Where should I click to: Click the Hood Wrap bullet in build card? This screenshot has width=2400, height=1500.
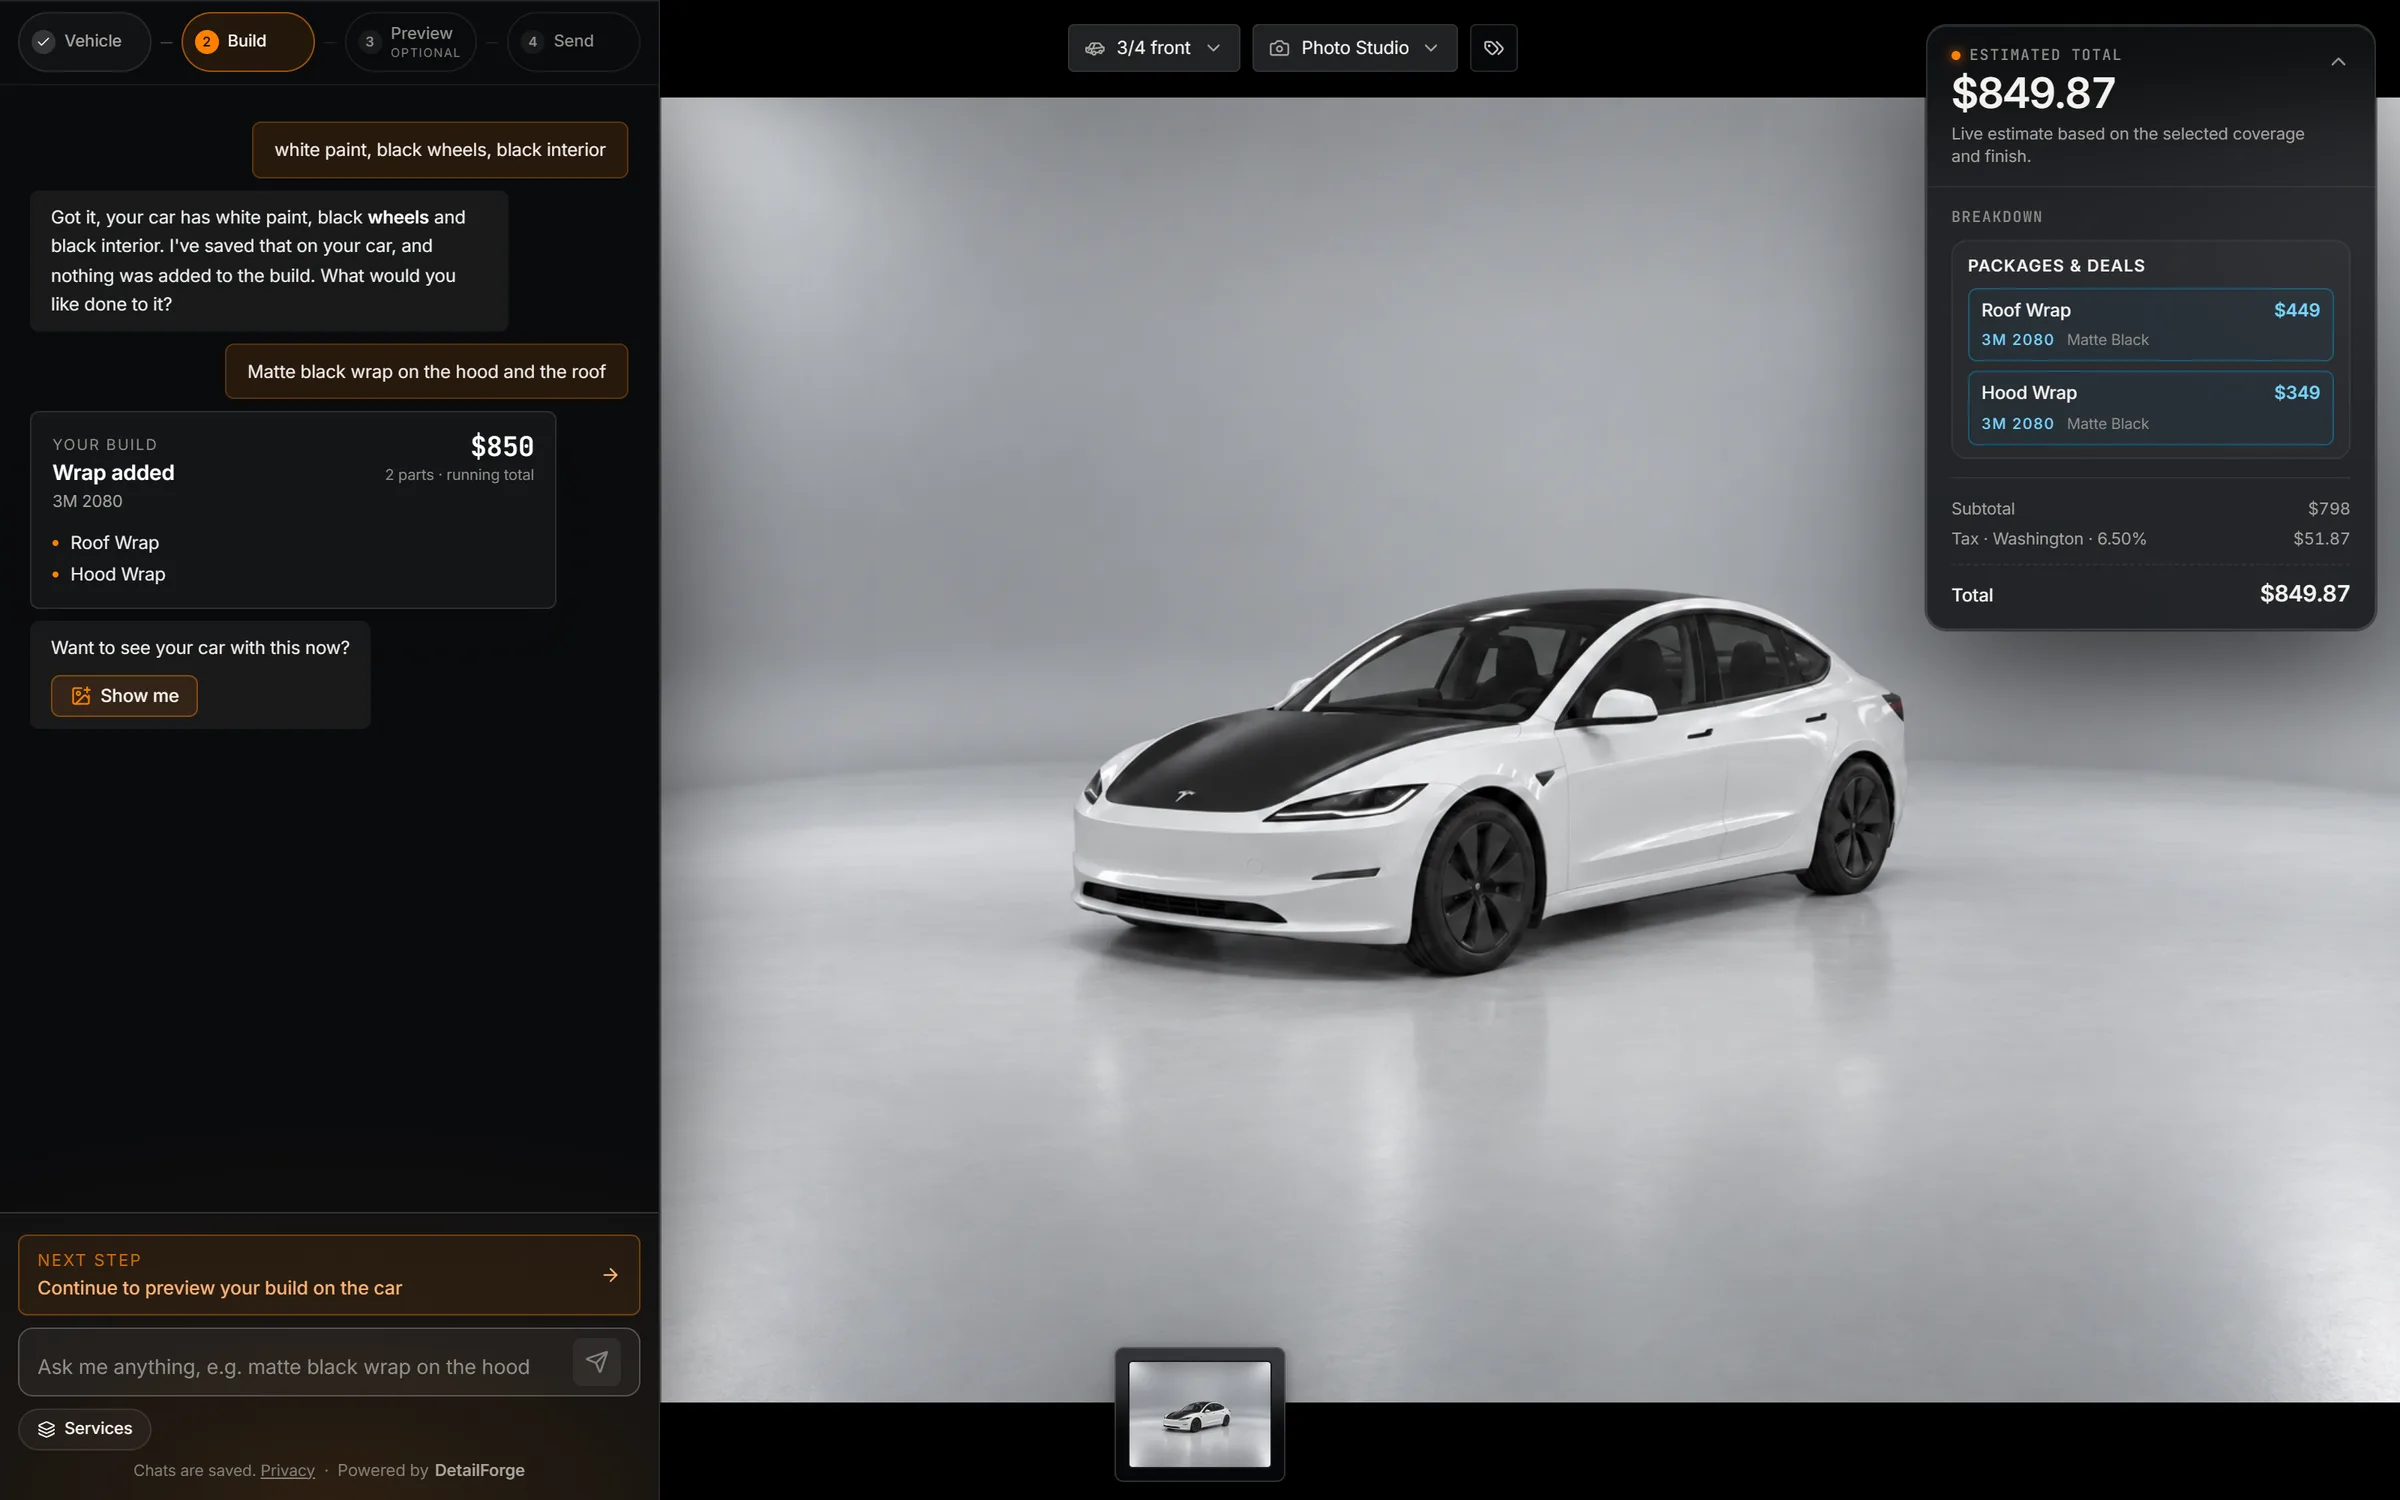pos(117,574)
